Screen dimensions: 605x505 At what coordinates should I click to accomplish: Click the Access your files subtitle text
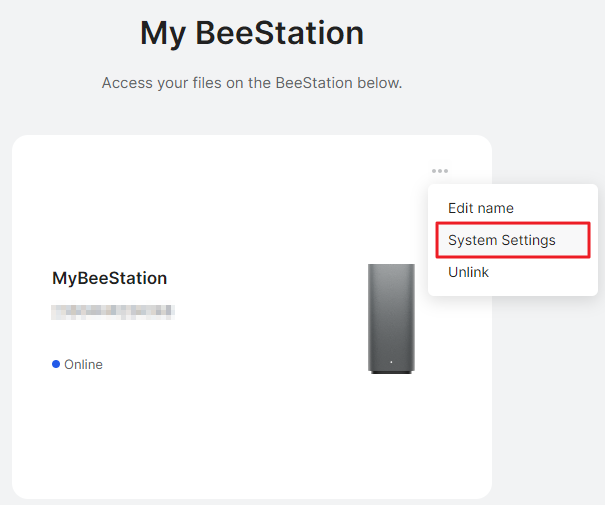click(x=252, y=83)
